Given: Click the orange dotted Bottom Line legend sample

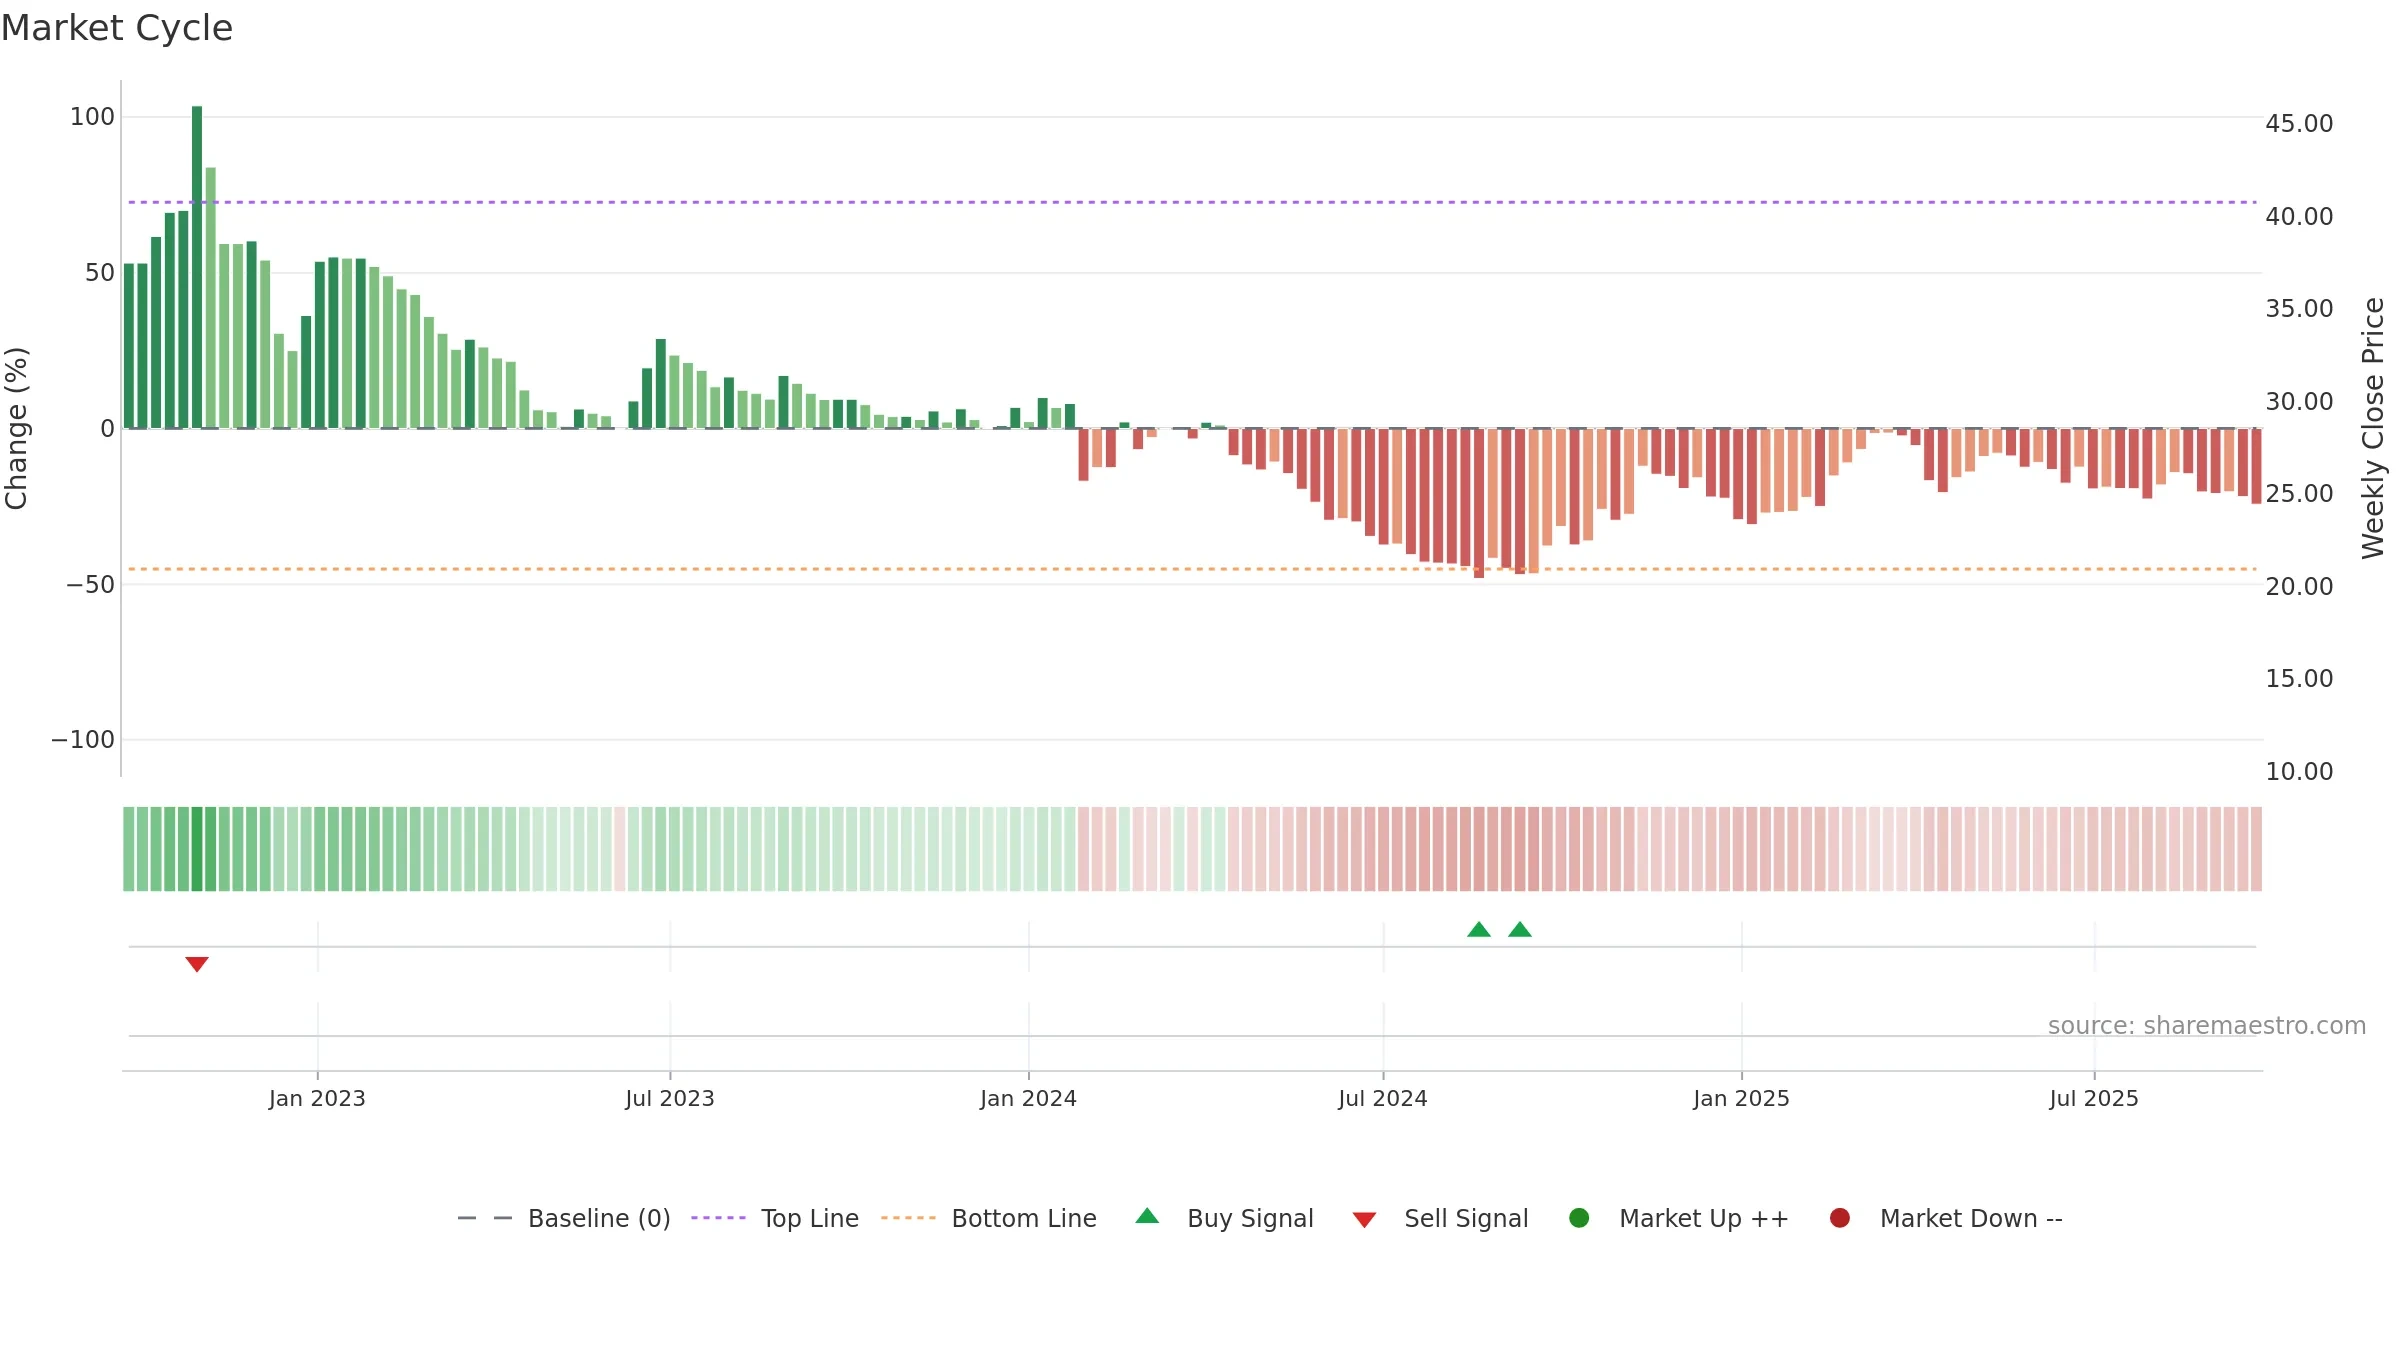Looking at the screenshot, I should (908, 1218).
